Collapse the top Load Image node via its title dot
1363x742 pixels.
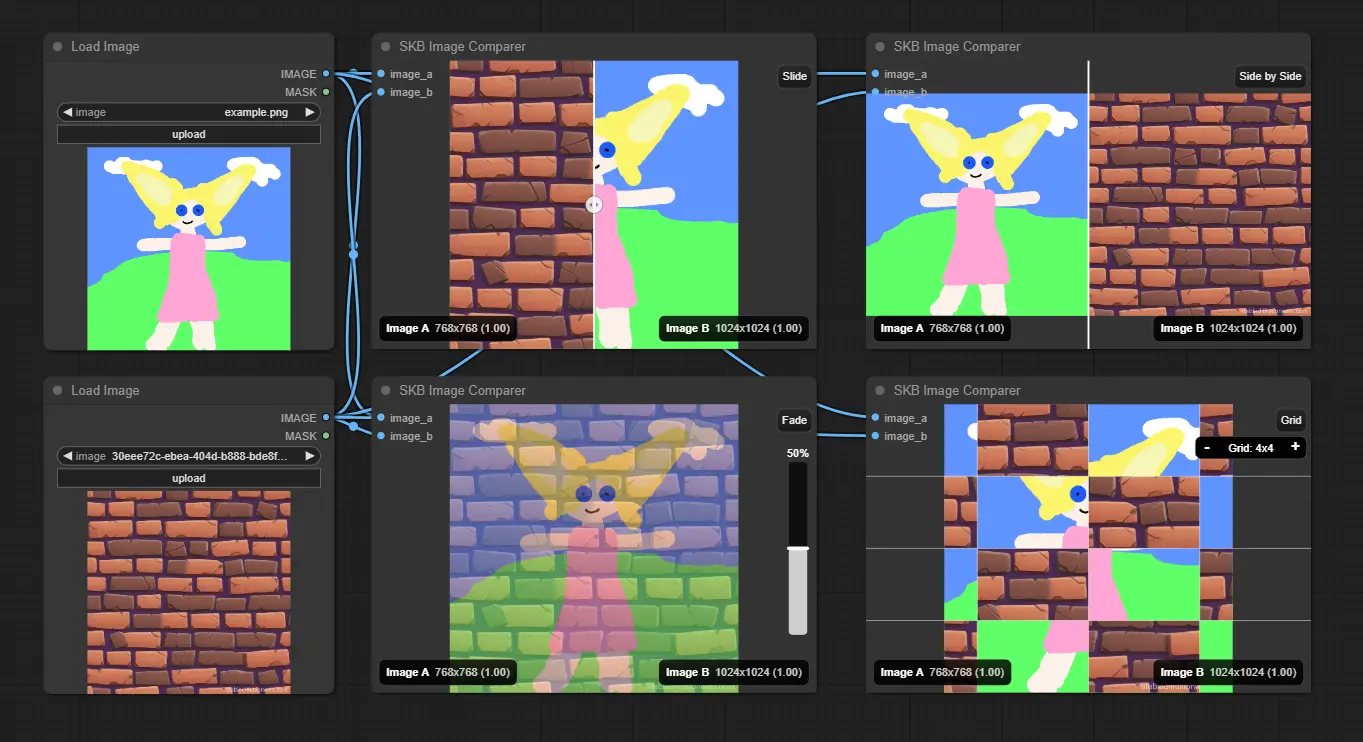58,47
